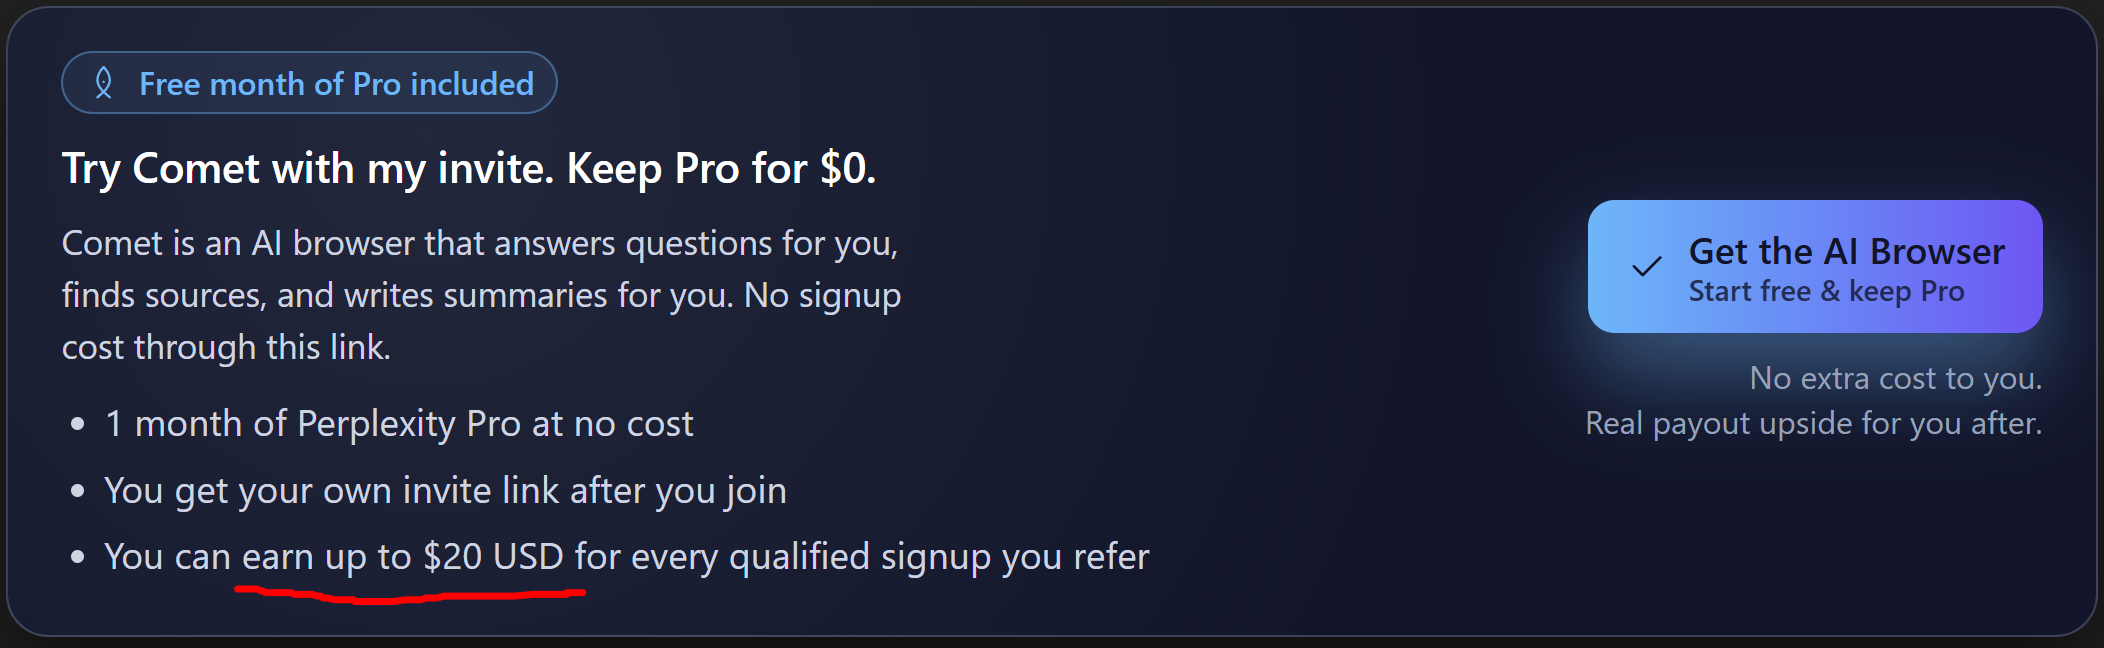Screen dimensions: 2104x648
Task: Click 'qualified signup you refer' text
Action: [939, 557]
